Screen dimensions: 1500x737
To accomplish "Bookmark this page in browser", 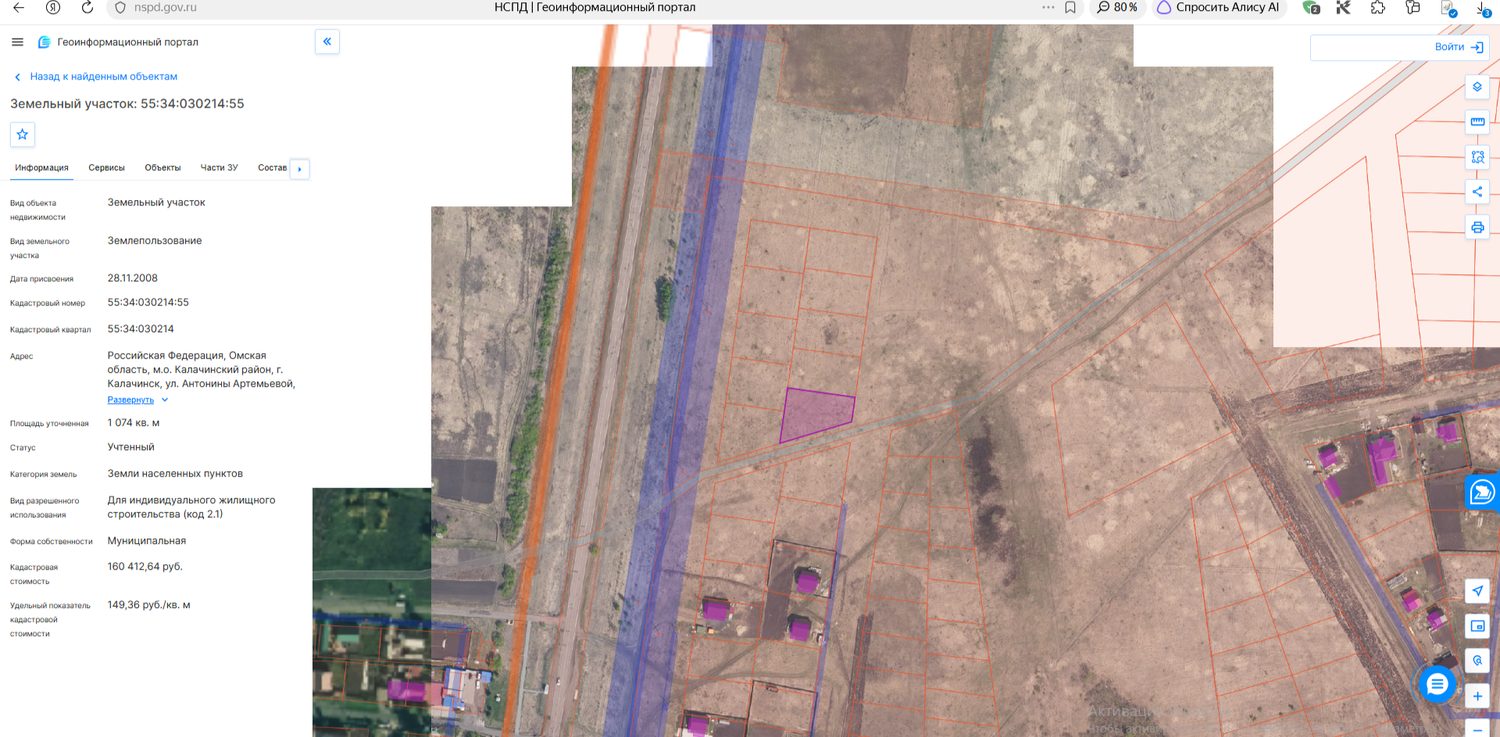I will click(x=1070, y=7).
